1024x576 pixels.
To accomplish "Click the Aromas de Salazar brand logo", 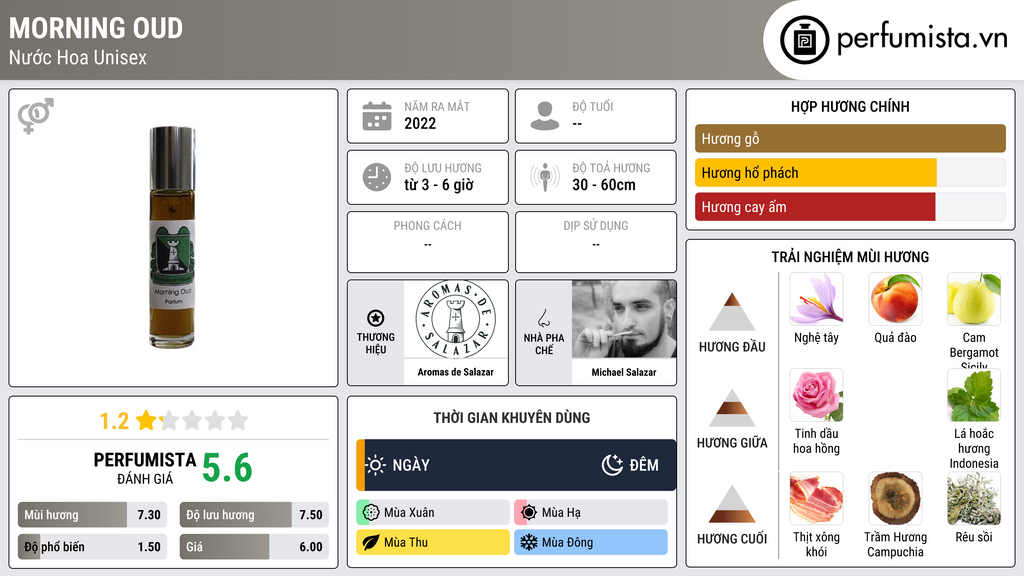I will click(x=456, y=319).
